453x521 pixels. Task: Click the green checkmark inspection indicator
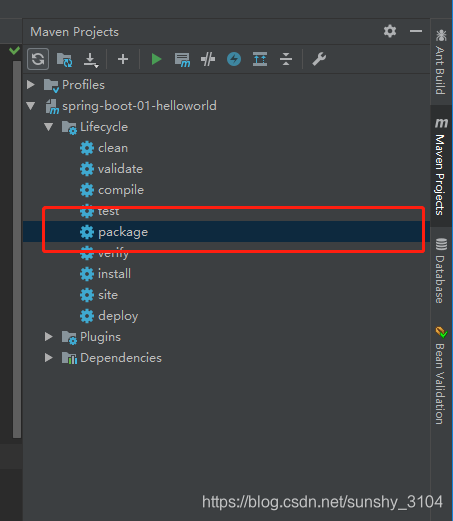[14, 51]
